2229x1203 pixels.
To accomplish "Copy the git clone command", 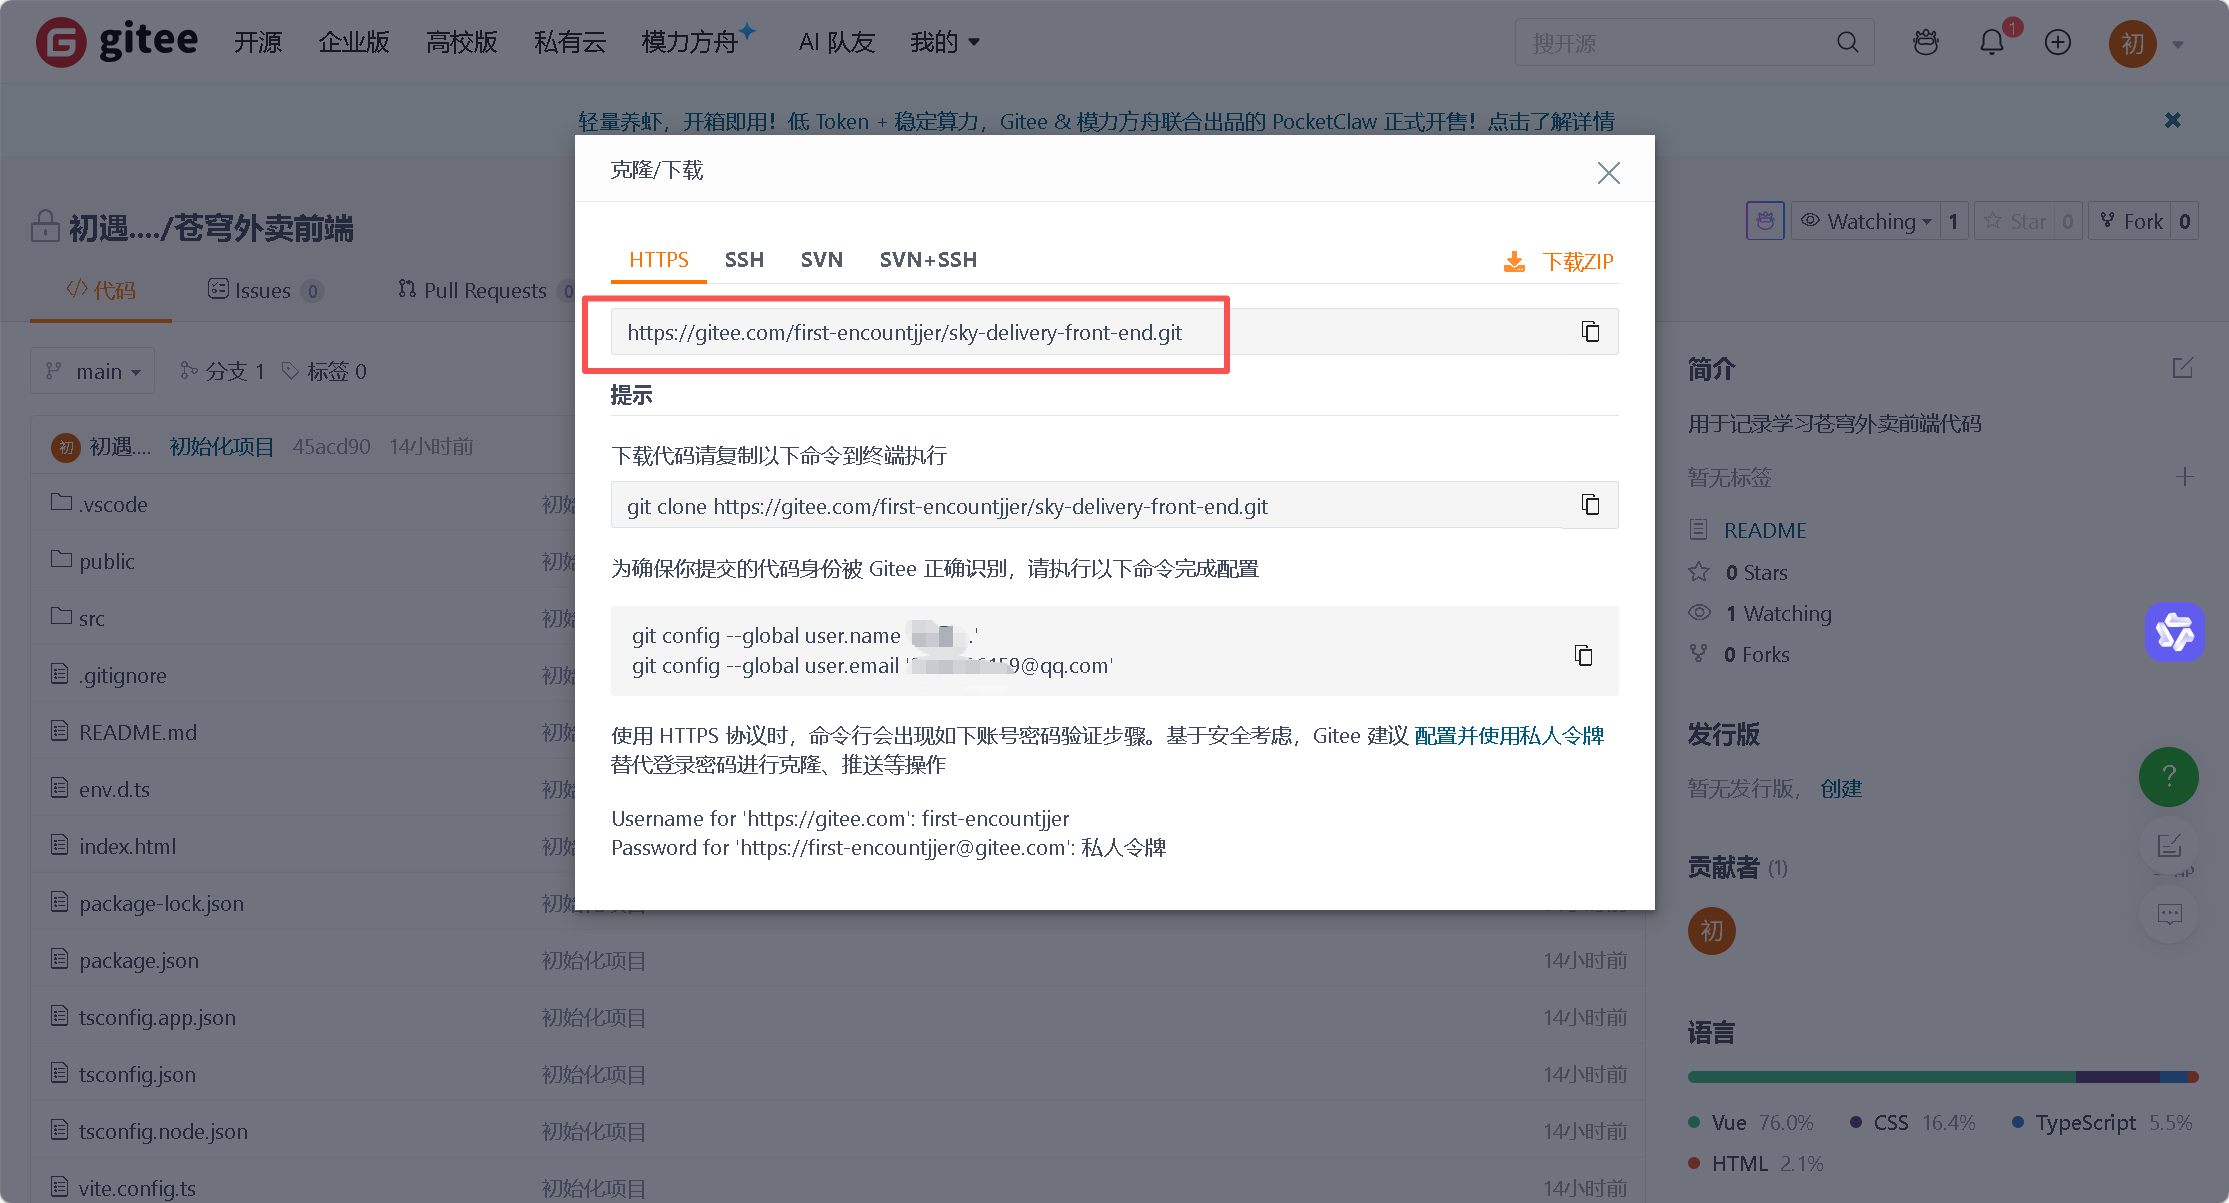I will [x=1590, y=505].
